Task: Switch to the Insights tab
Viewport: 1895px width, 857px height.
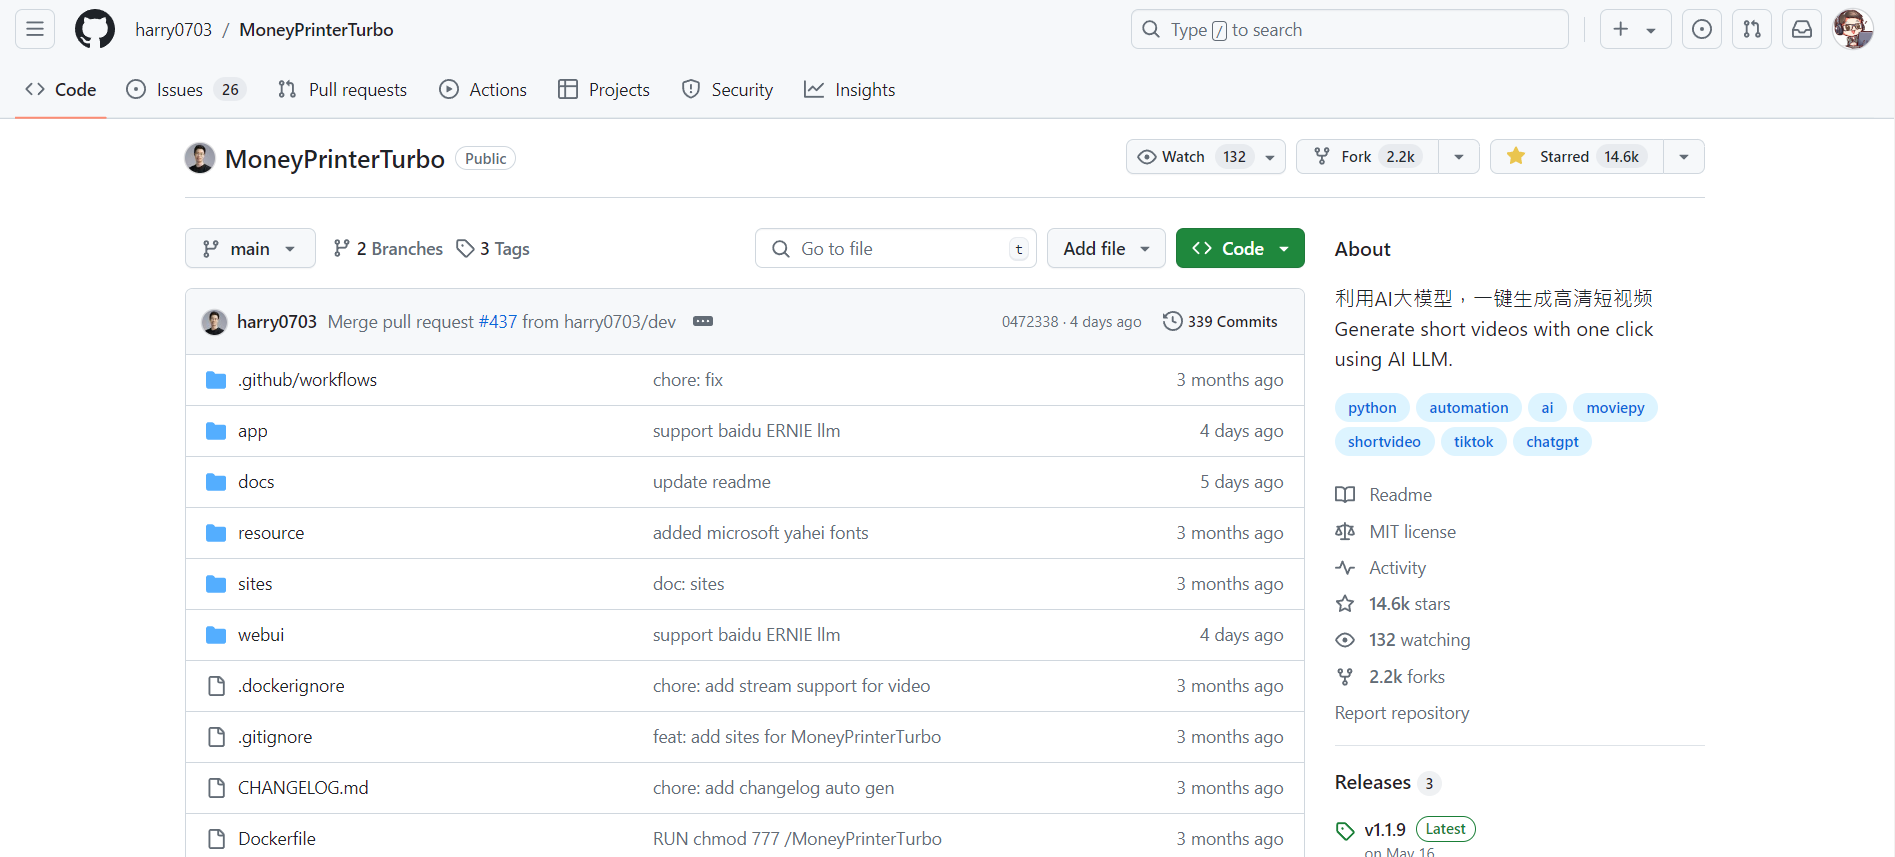Action: pos(850,89)
